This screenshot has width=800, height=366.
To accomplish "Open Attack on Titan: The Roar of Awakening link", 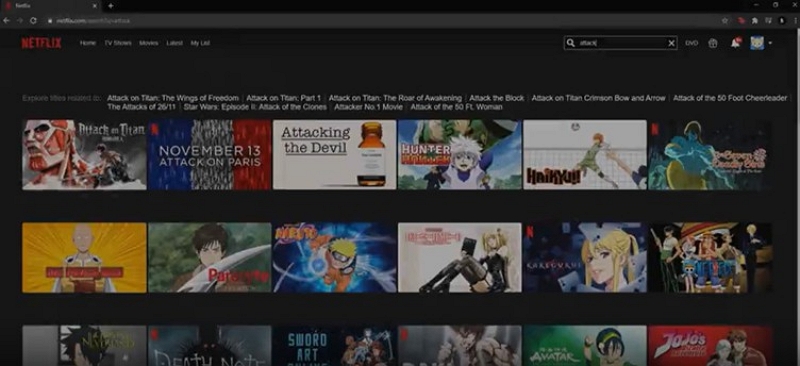I will (x=395, y=98).
